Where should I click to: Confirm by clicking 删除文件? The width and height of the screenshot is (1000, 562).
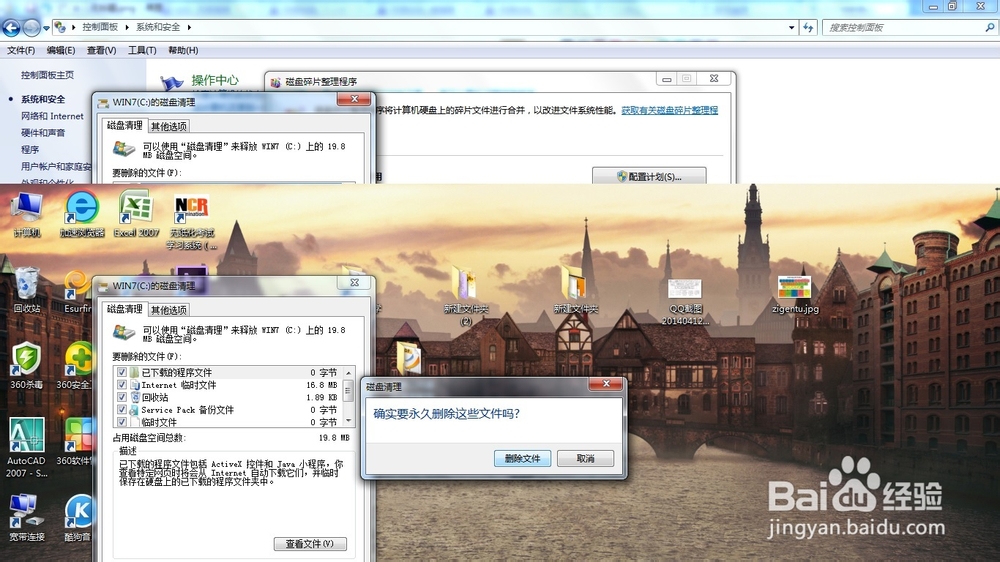click(x=522, y=459)
